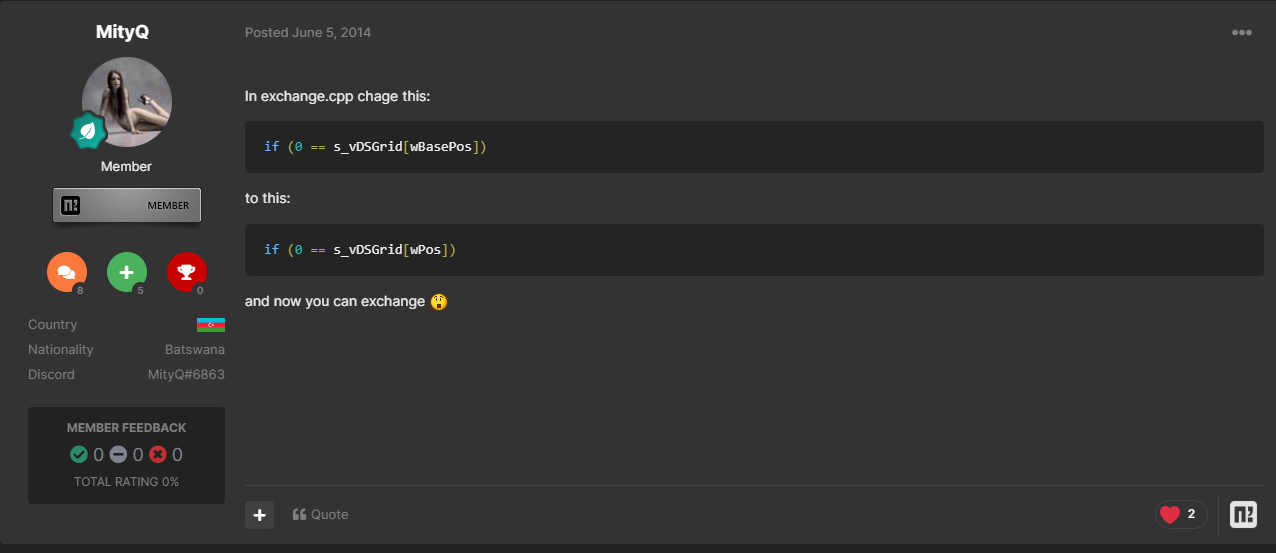Click the orange posts count icon
The image size is (1276, 553).
coord(67,272)
